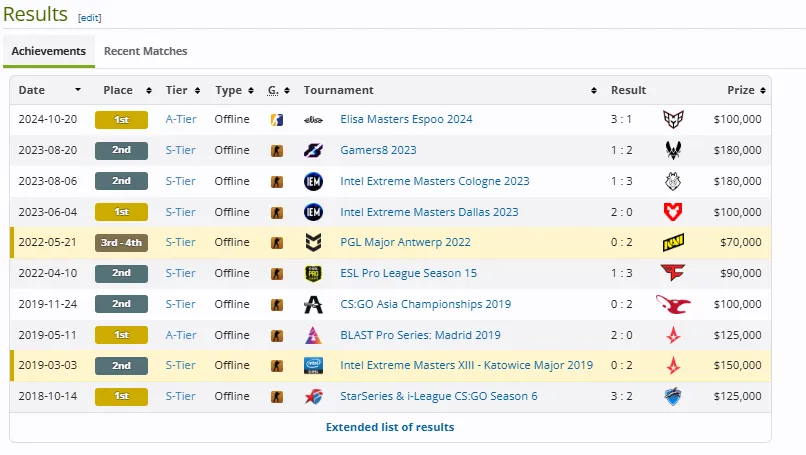
Task: Click the prize value $70,000
Action: click(x=741, y=242)
